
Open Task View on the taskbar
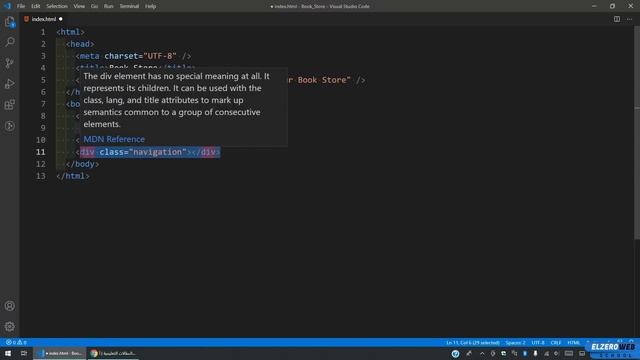(x=24, y=353)
